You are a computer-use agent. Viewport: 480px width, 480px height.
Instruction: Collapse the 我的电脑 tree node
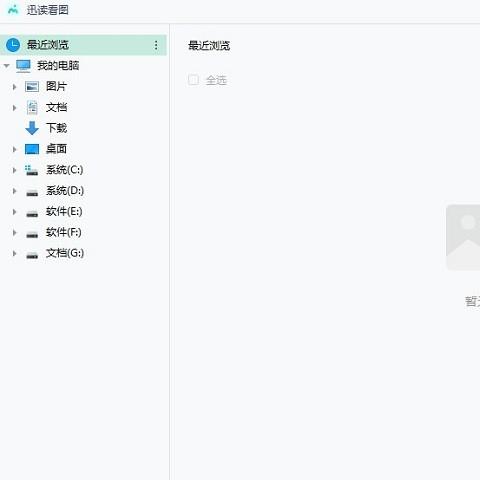(x=6, y=66)
